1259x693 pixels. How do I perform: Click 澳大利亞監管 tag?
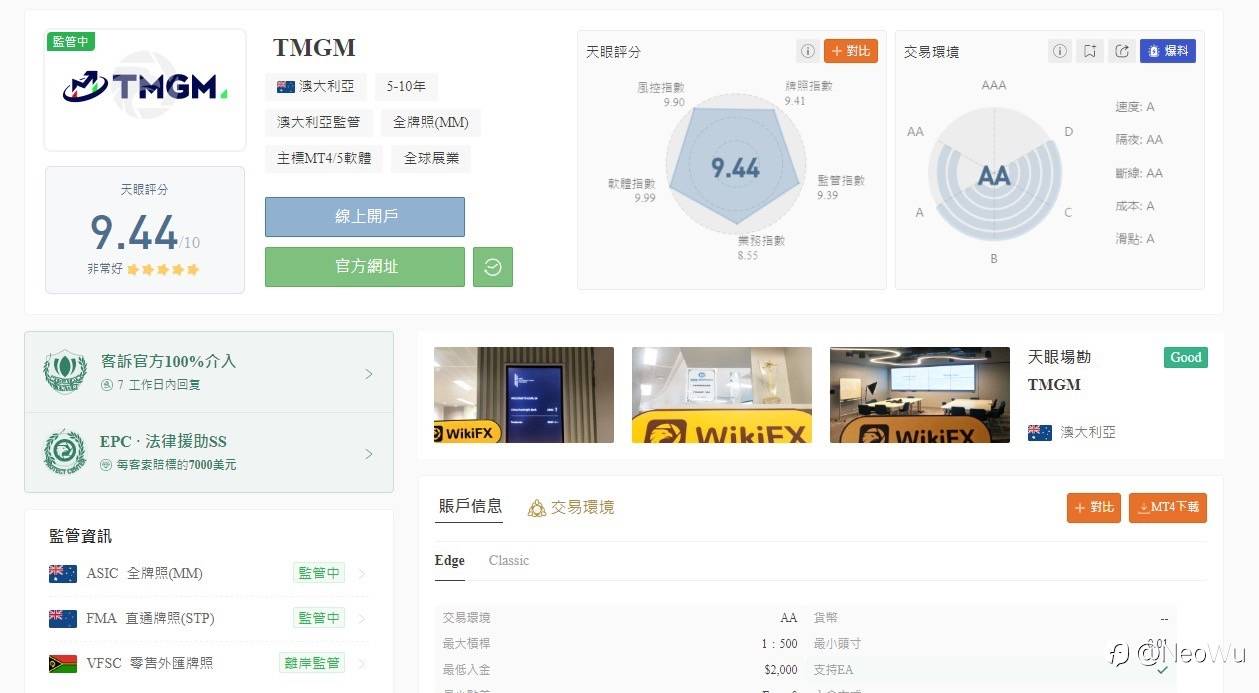[x=319, y=123]
